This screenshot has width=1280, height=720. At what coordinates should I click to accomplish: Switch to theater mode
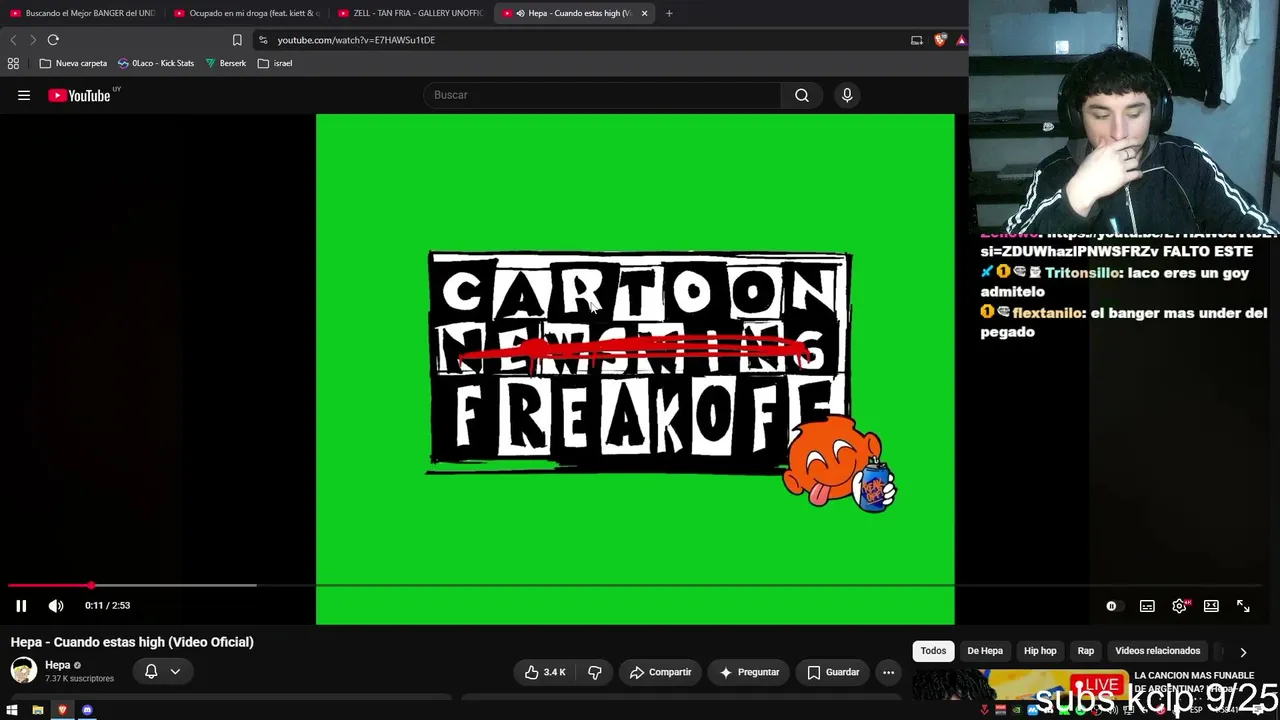click(1211, 606)
